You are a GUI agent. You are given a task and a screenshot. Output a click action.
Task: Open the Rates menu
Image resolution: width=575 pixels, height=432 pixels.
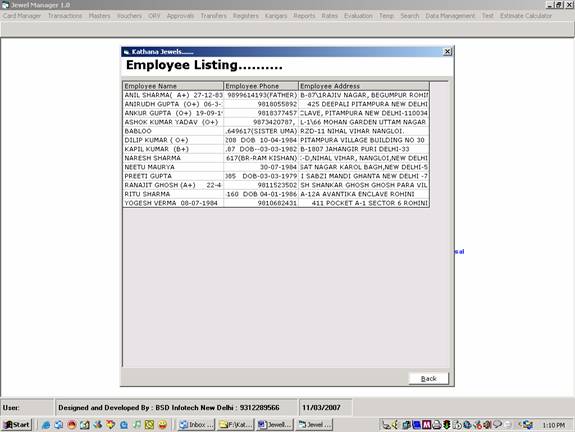pyautogui.click(x=330, y=16)
